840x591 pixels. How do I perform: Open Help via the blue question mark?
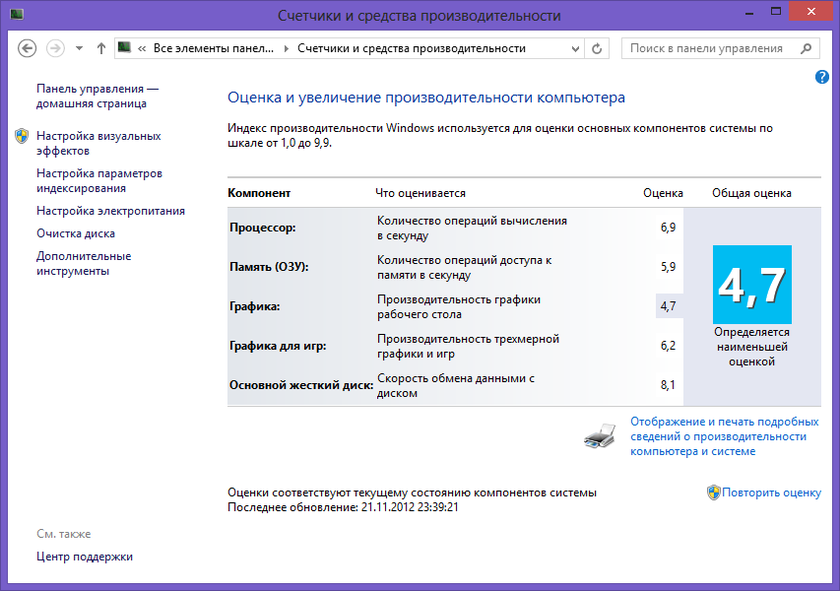(x=822, y=77)
